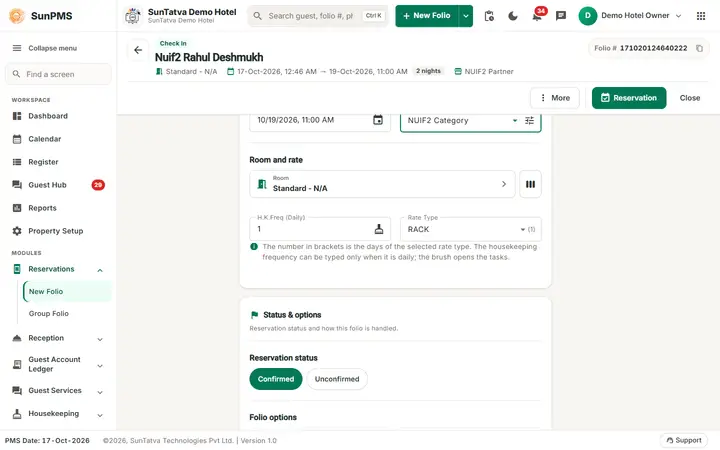Select New Folio submenu item
This screenshot has height=450, width=720.
67,292
